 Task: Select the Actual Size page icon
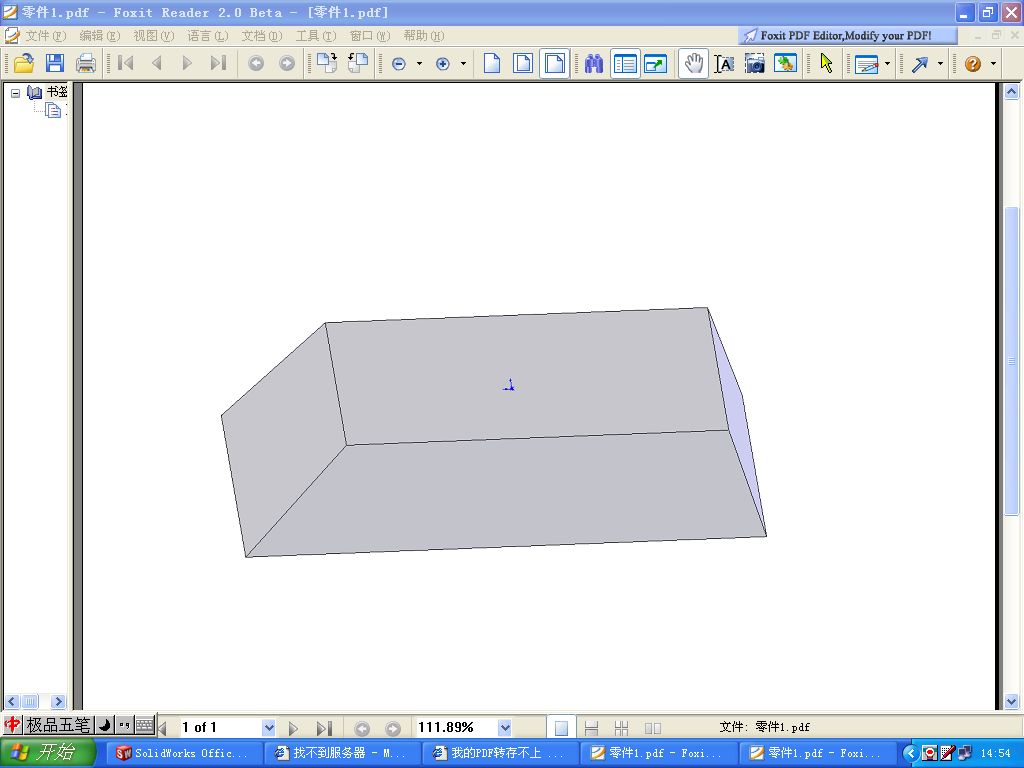coord(492,63)
